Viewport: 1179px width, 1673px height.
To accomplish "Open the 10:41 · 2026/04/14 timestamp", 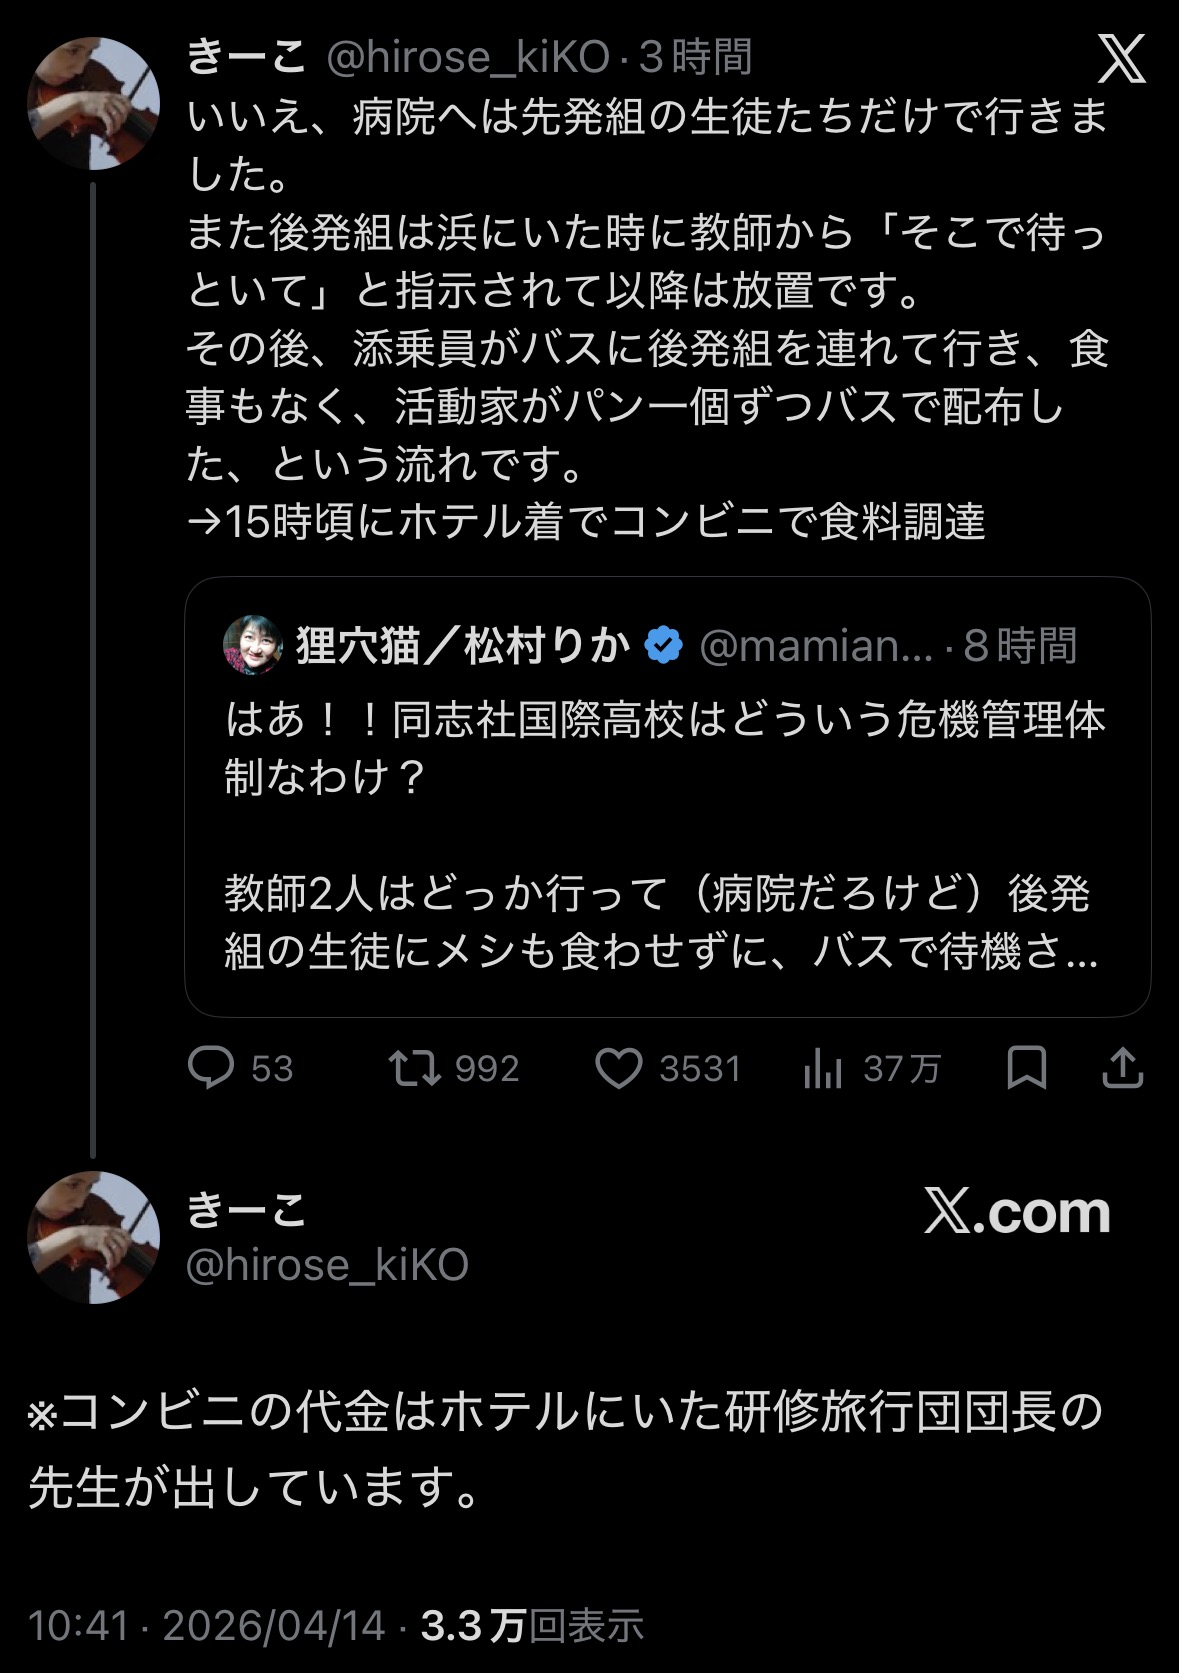I will [206, 1625].
